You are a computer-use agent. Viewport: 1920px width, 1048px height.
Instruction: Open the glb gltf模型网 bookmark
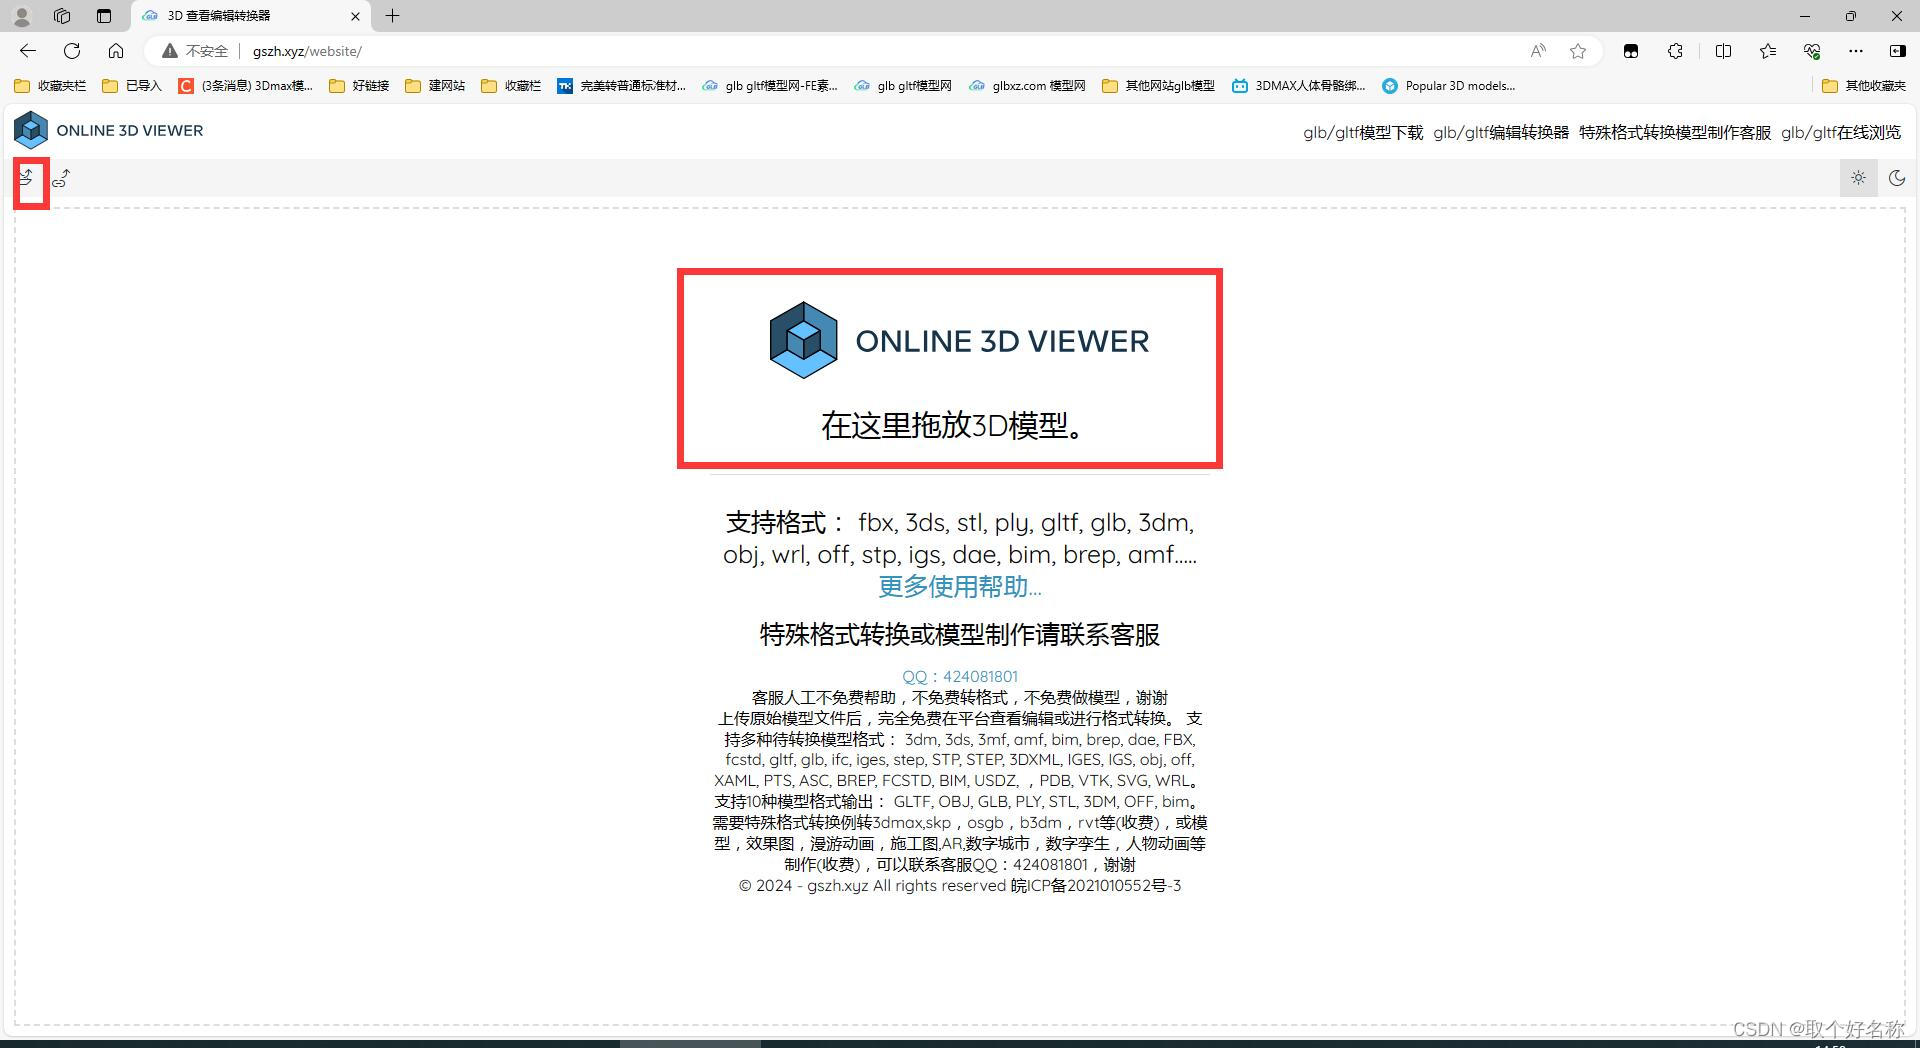coord(903,86)
